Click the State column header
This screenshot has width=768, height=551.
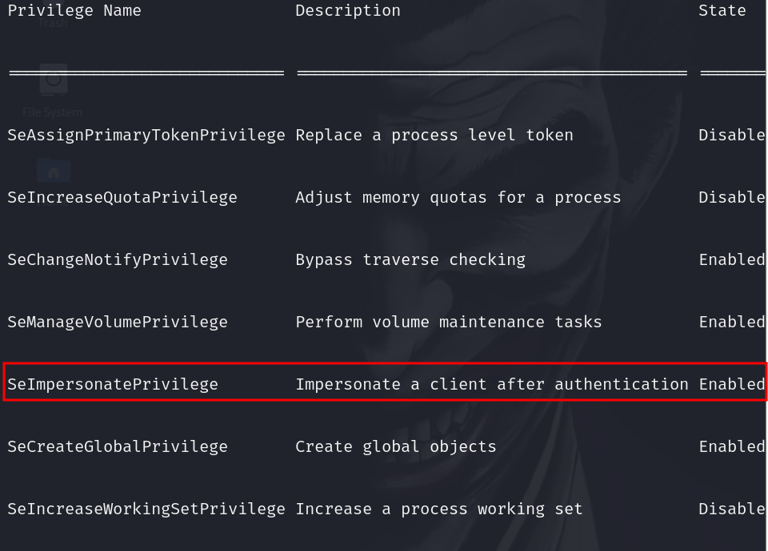[722, 10]
